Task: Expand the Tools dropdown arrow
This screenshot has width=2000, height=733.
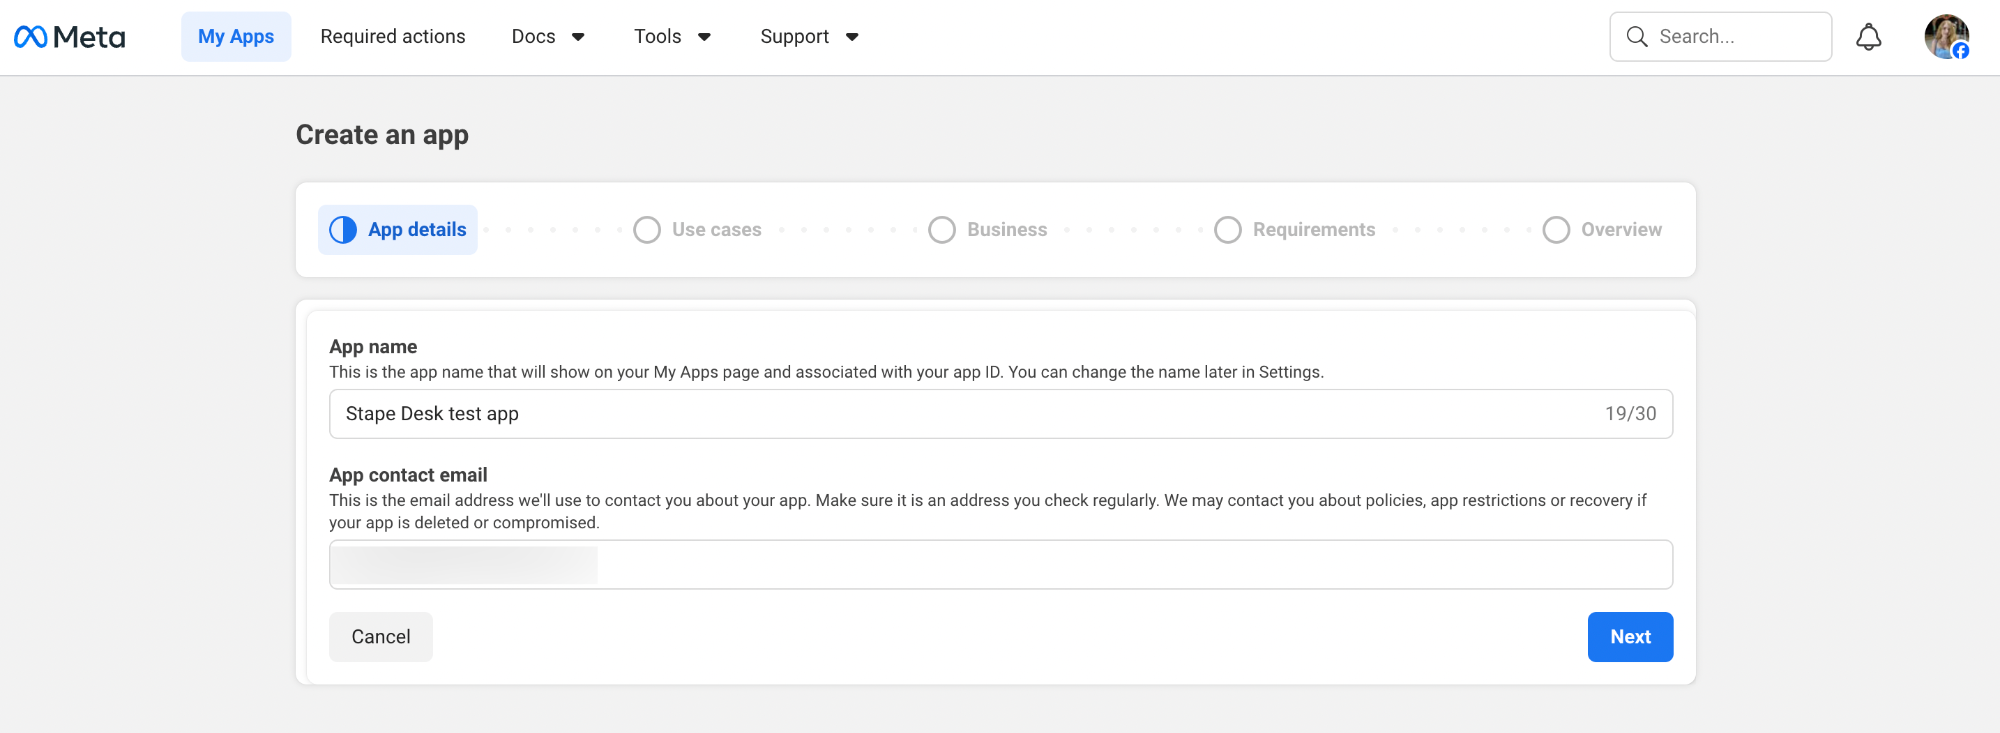Action: tap(704, 37)
